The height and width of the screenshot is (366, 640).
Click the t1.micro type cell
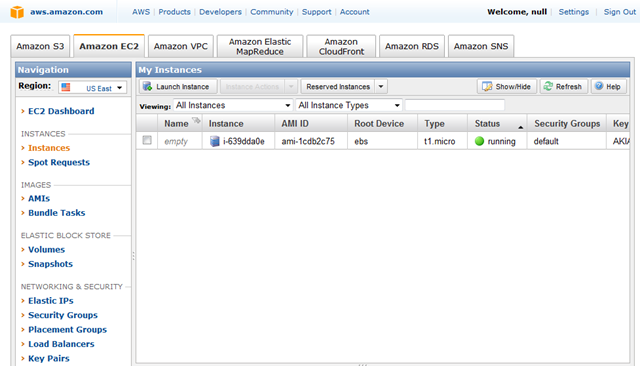[x=440, y=141]
